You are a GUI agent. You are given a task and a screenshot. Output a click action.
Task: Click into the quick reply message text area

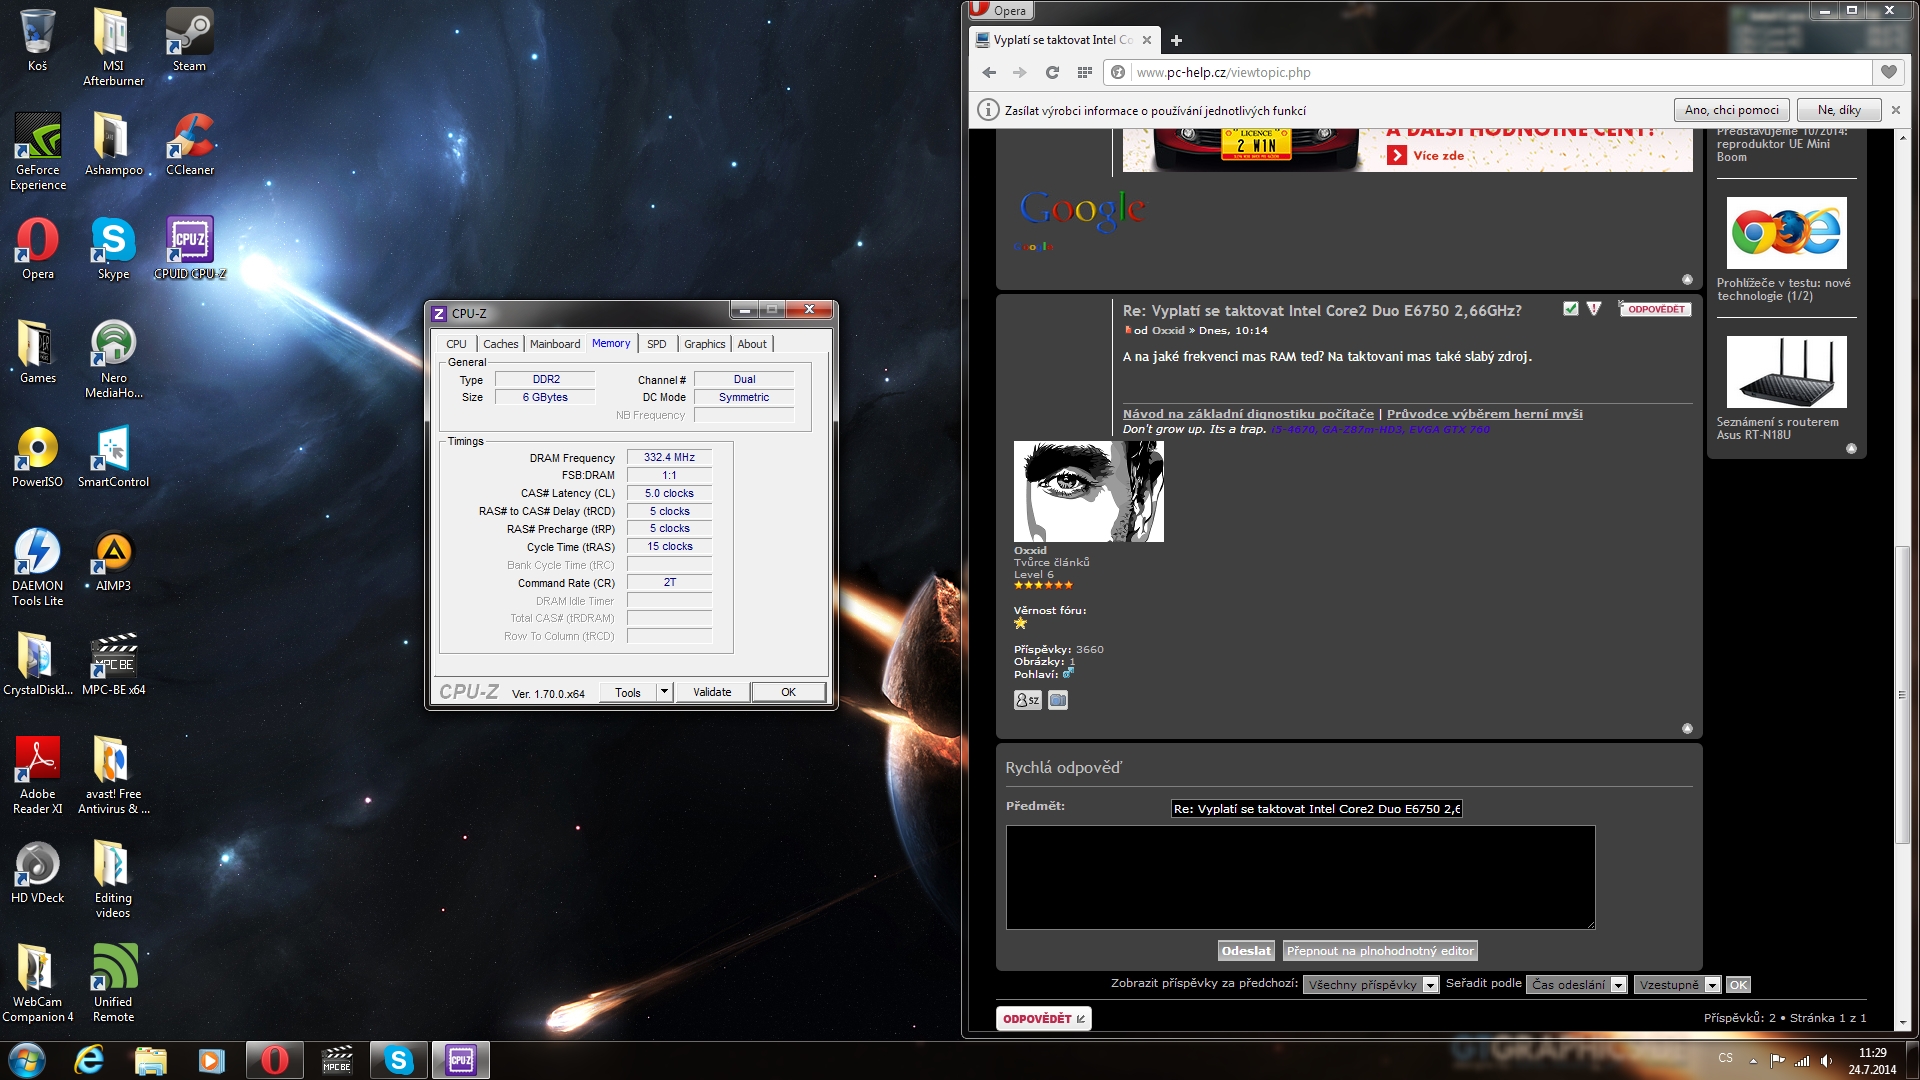(1300, 877)
